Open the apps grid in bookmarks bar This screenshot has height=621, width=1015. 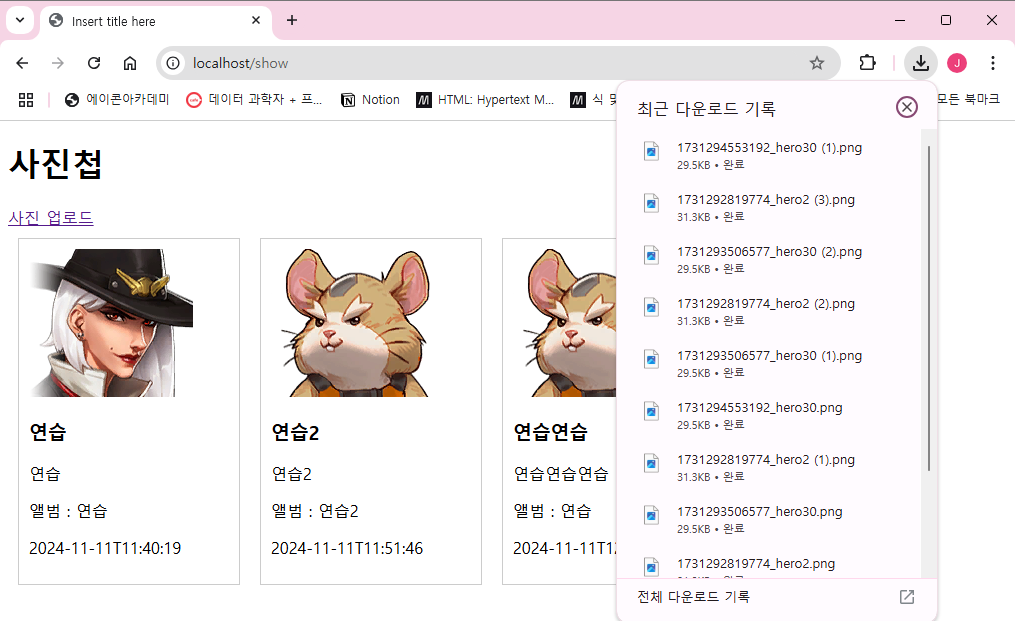tap(26, 100)
